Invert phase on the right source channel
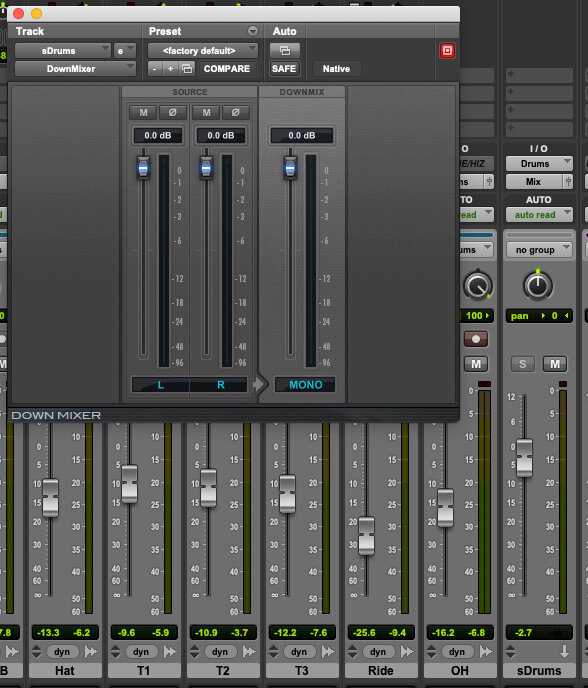 (236, 112)
